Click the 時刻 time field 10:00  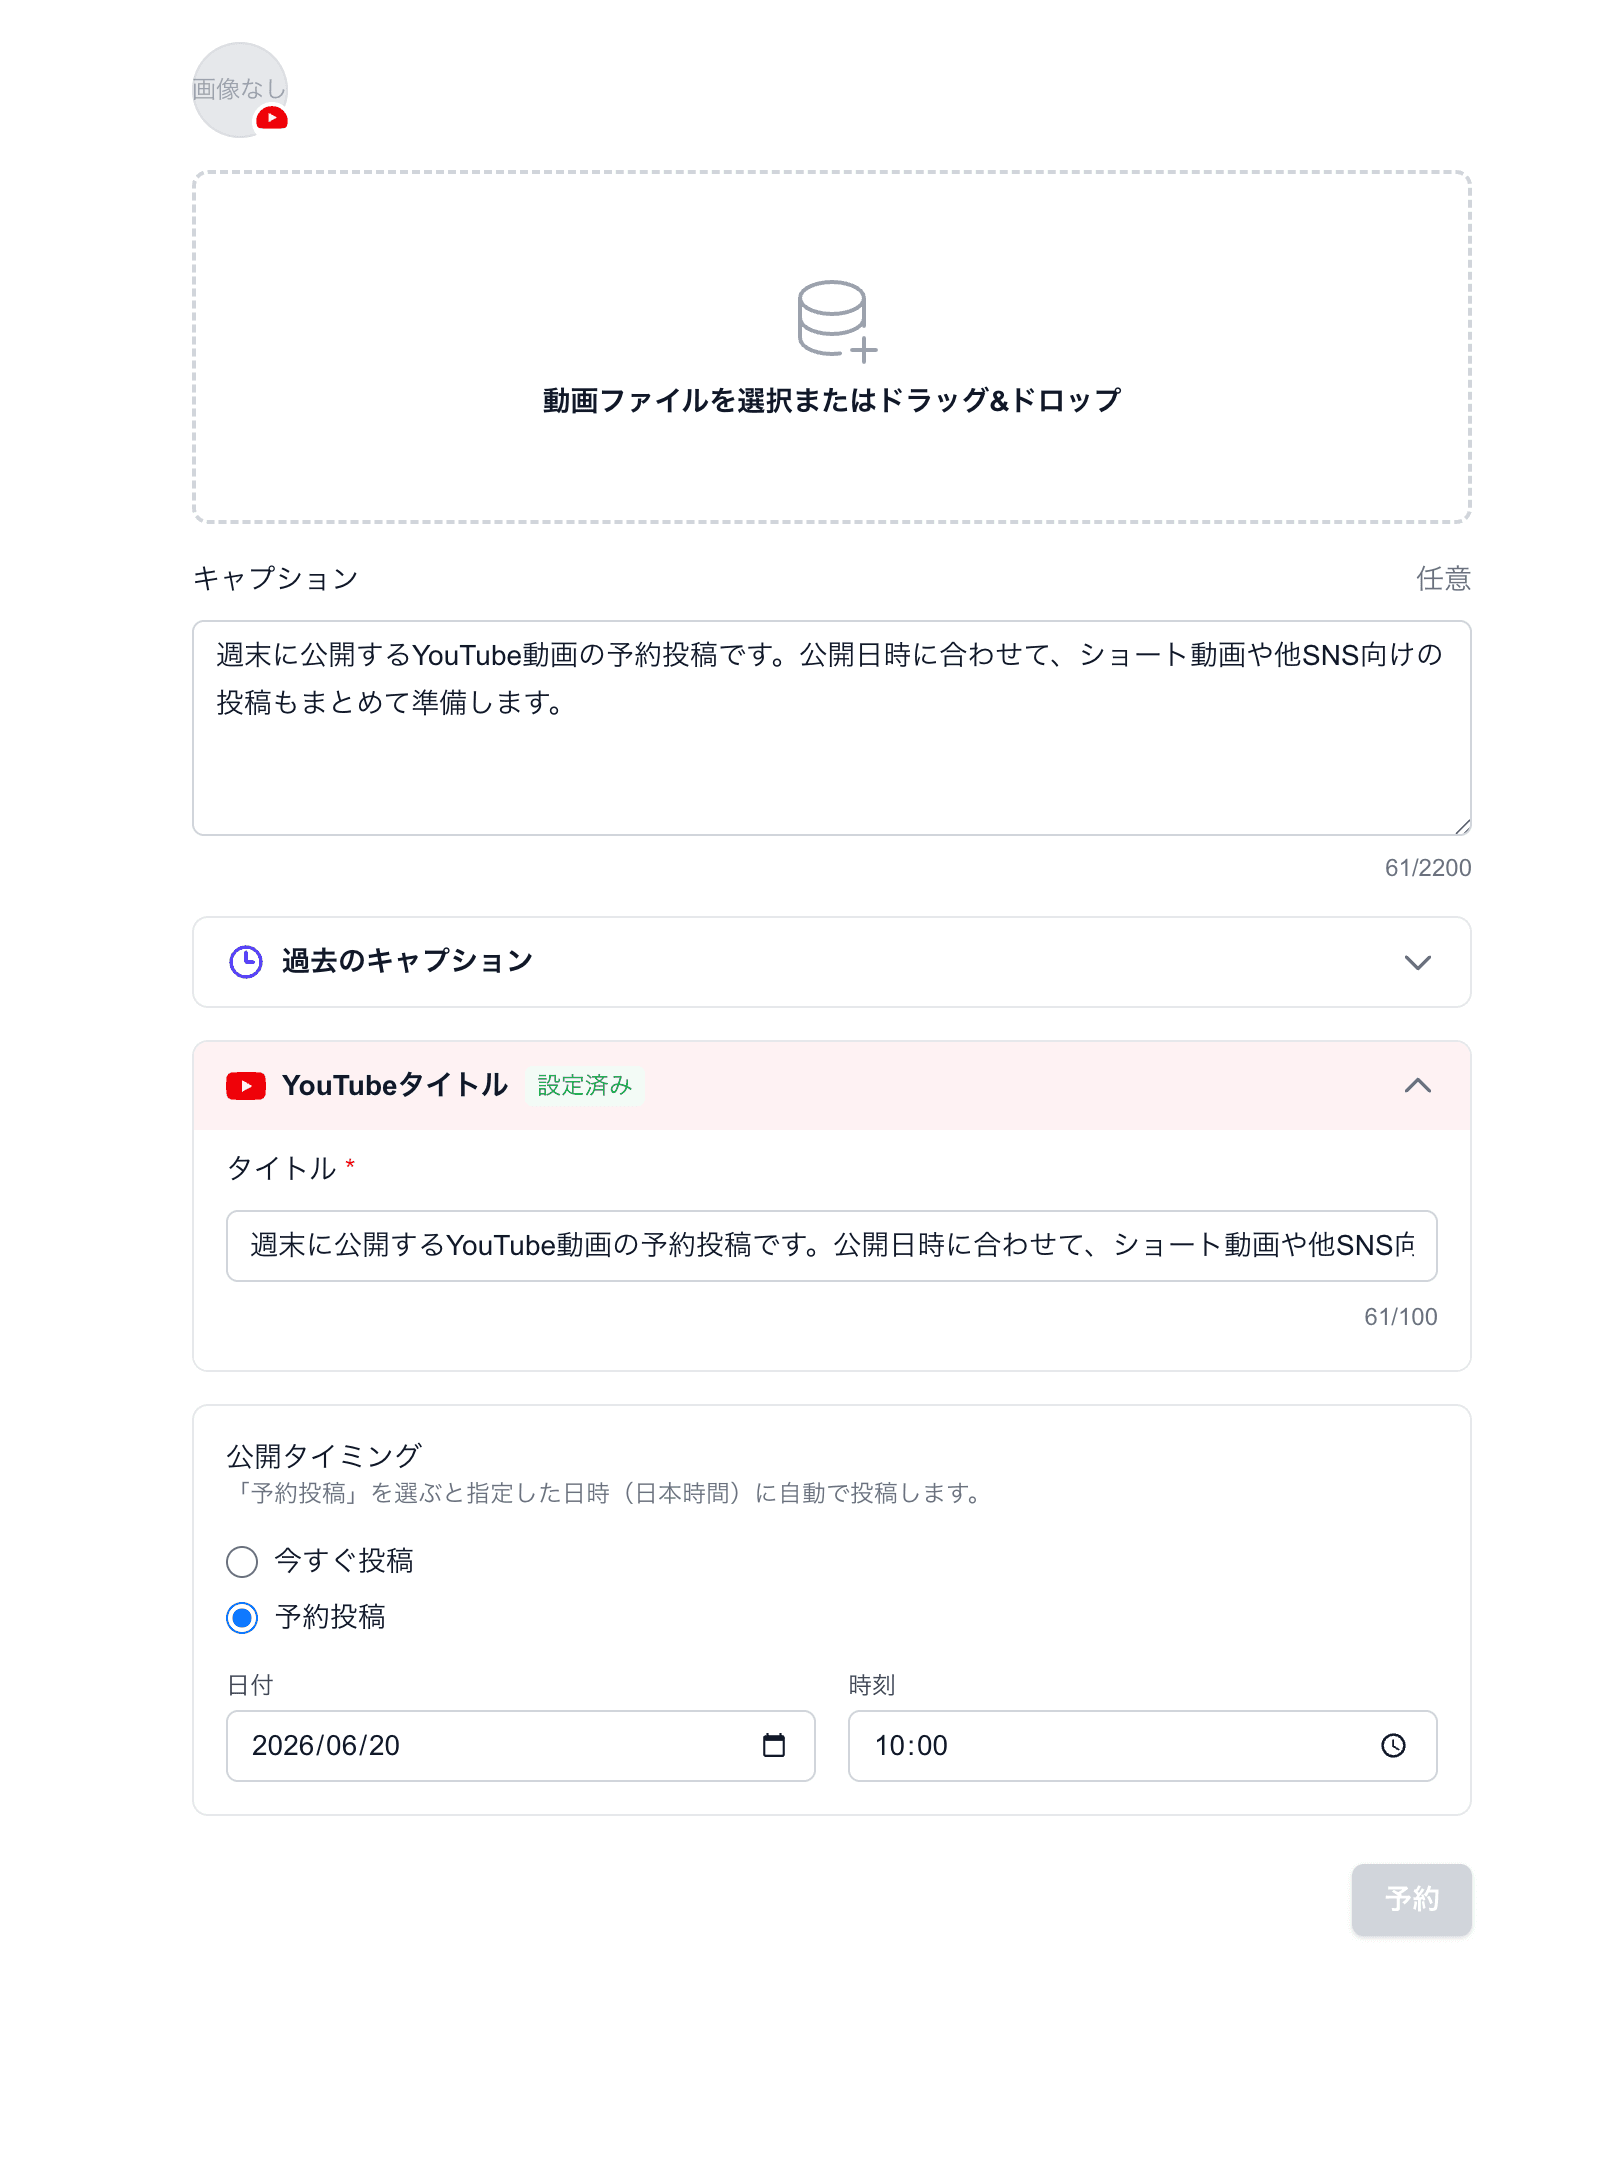(1142, 1746)
